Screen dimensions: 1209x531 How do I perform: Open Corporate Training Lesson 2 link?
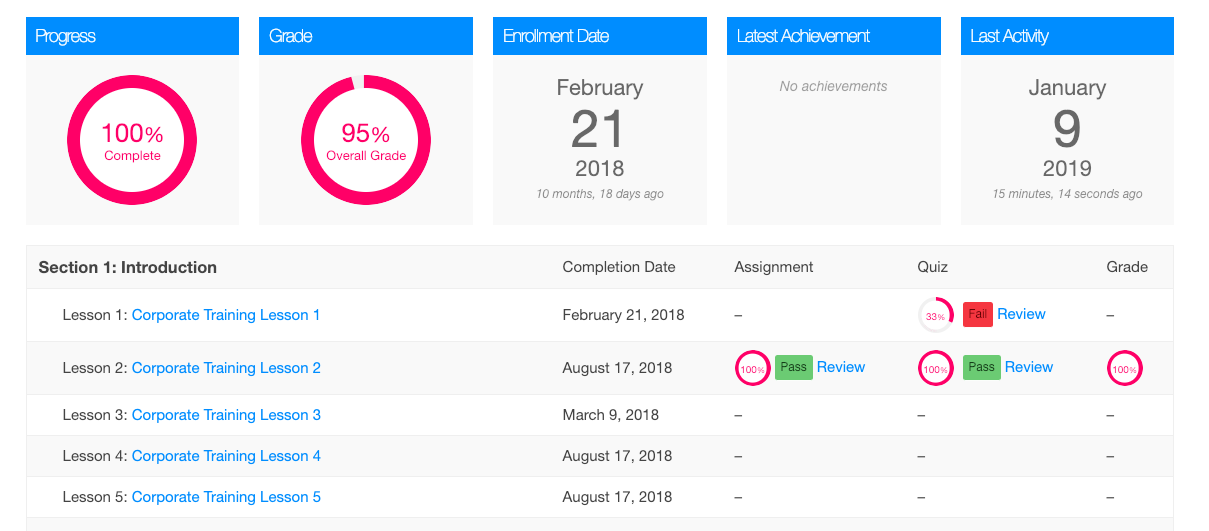(226, 368)
